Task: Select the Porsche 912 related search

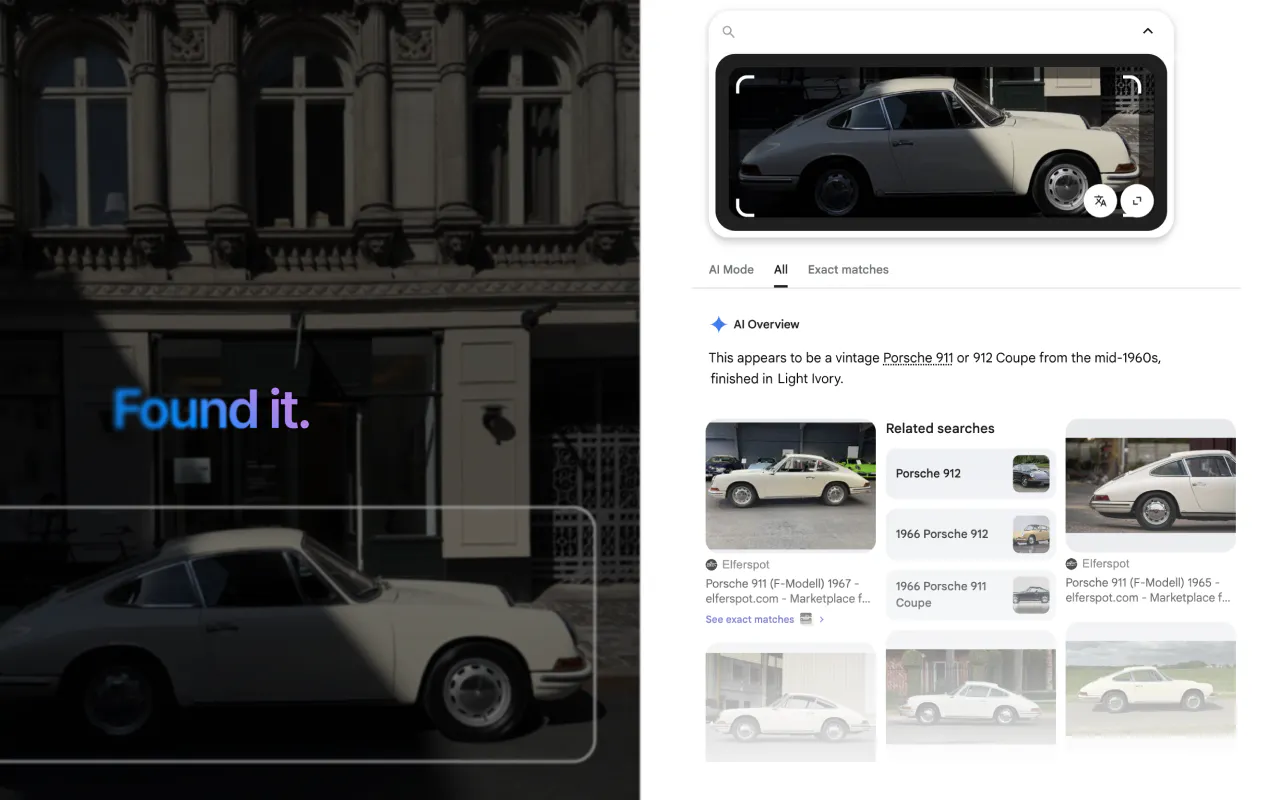Action: pyautogui.click(x=970, y=473)
